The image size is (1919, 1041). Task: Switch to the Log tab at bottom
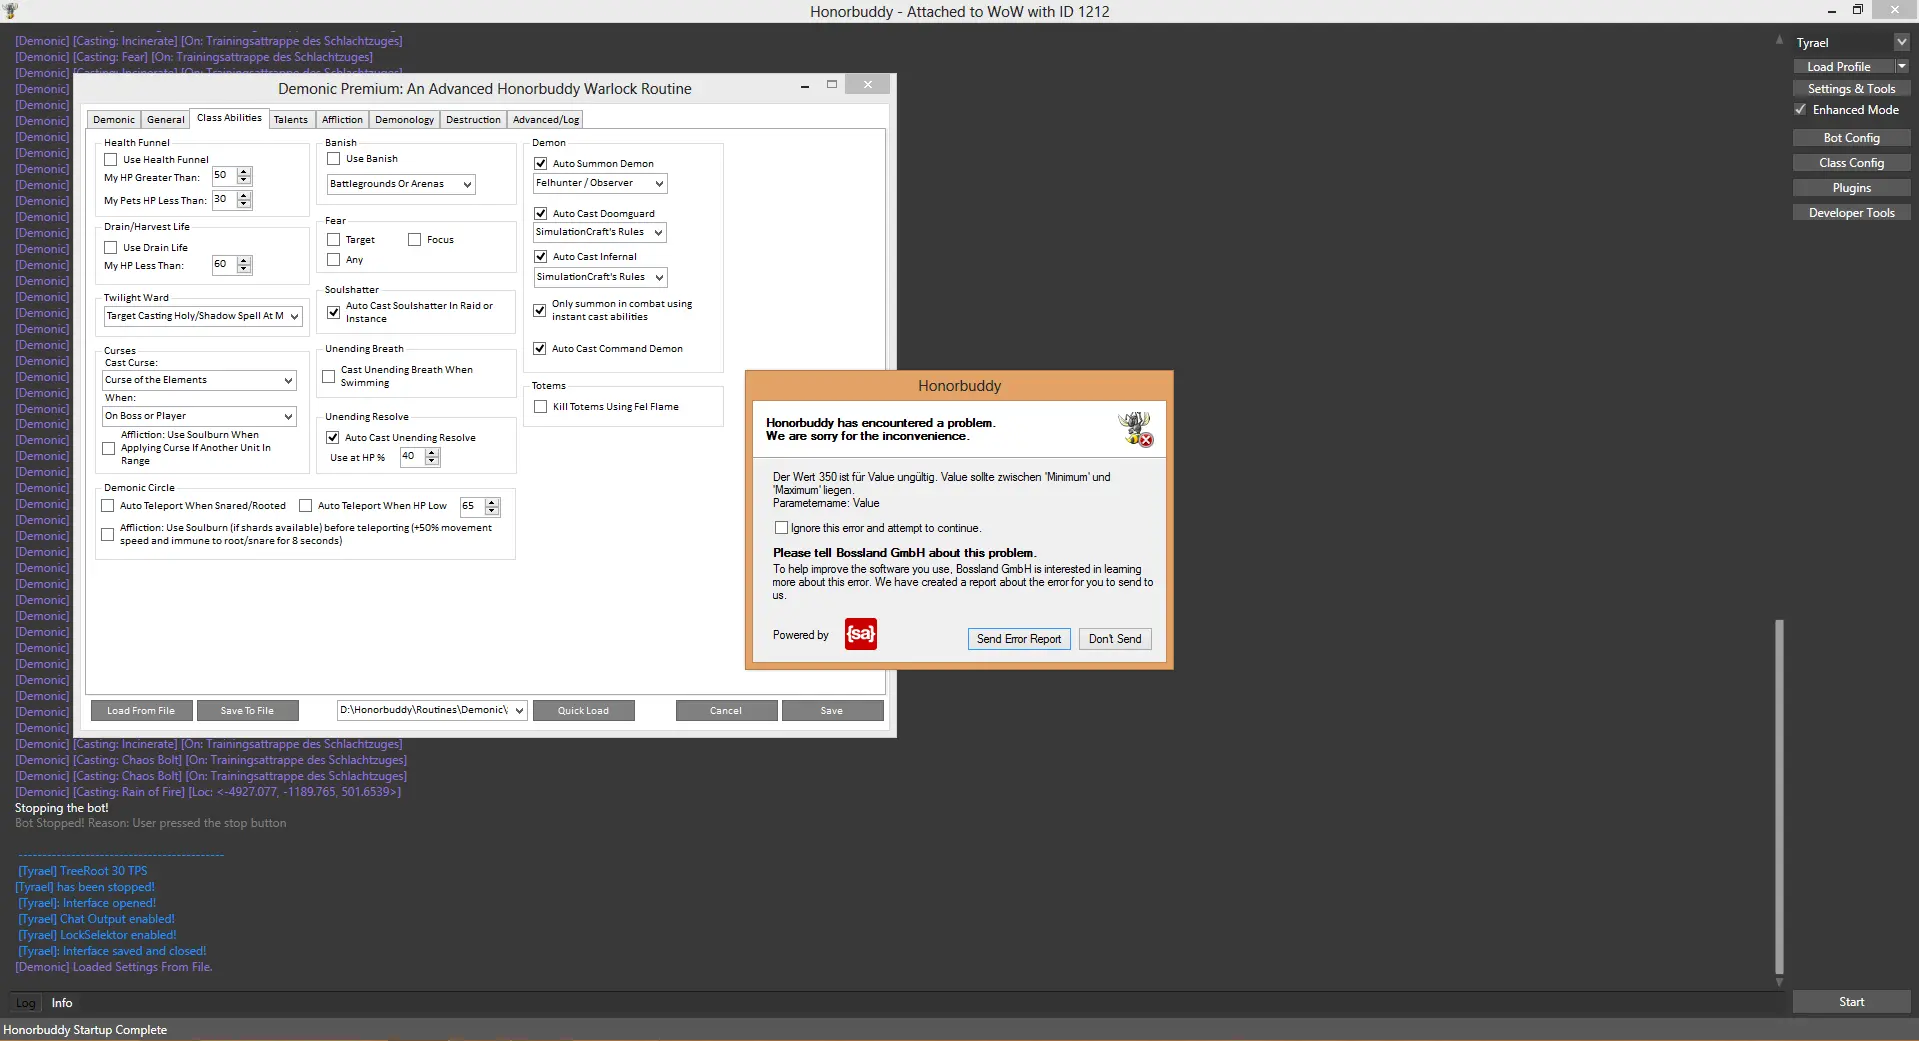coord(26,1003)
